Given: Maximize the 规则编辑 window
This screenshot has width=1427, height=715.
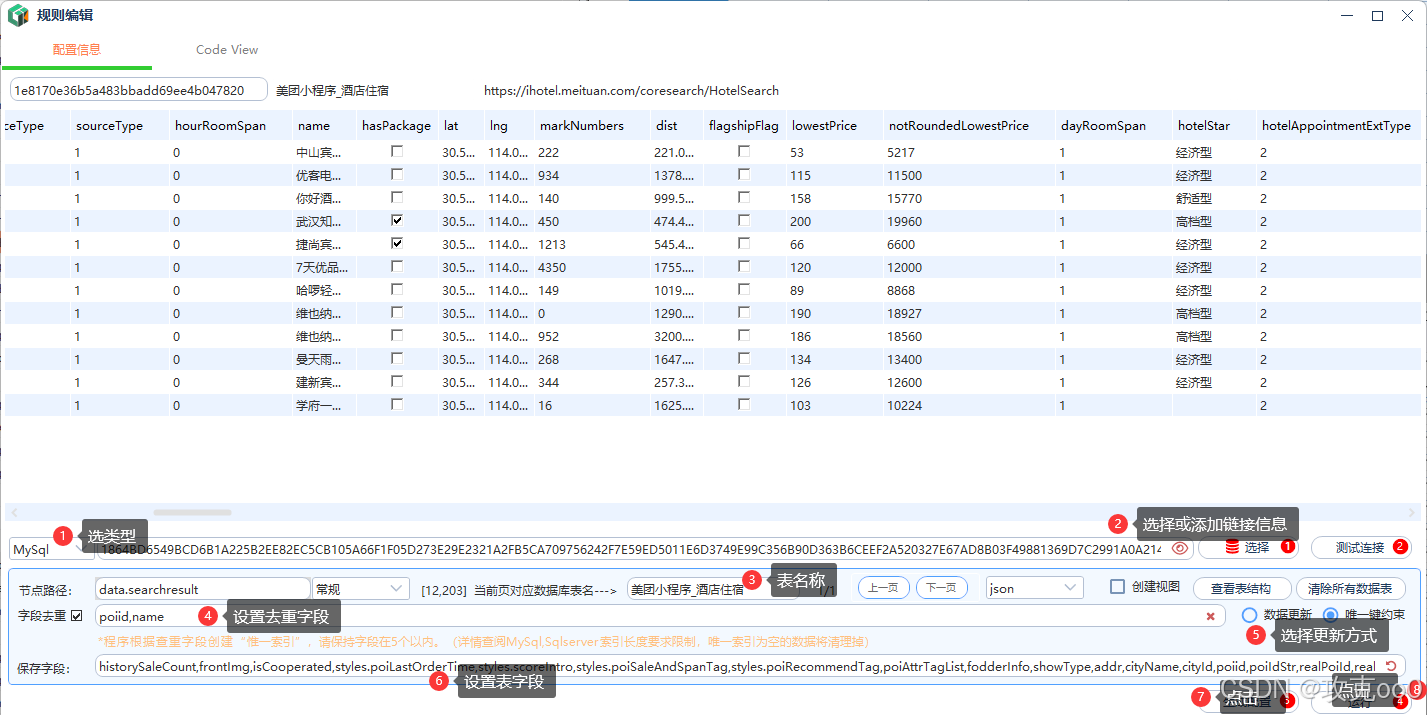Looking at the screenshot, I should 1377,16.
